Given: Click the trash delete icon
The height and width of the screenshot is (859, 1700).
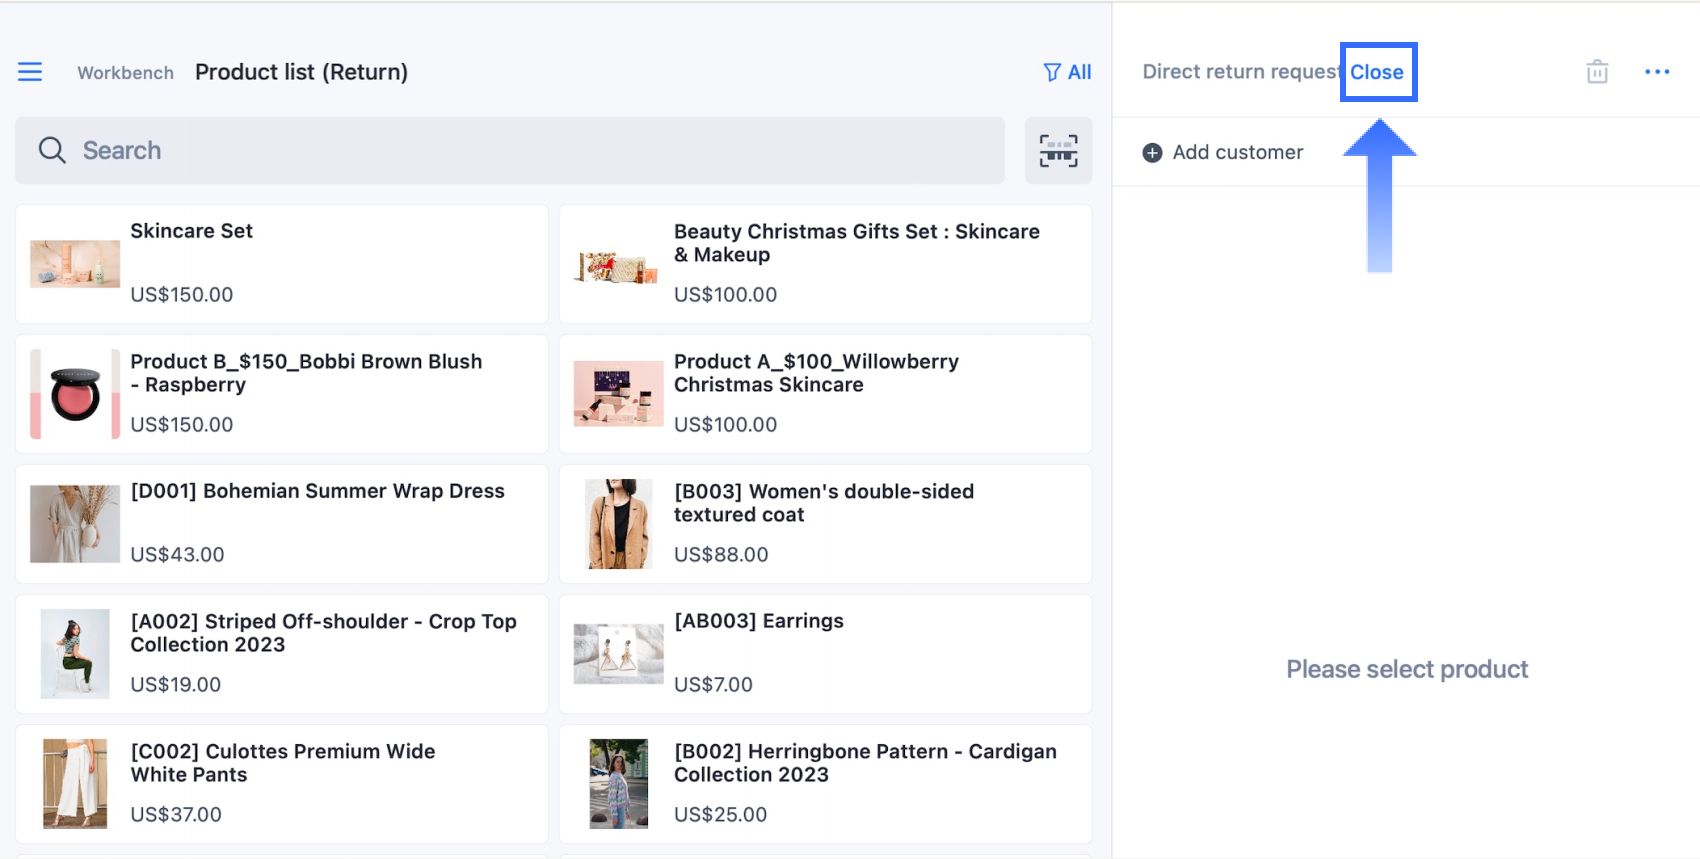Looking at the screenshot, I should (x=1597, y=72).
